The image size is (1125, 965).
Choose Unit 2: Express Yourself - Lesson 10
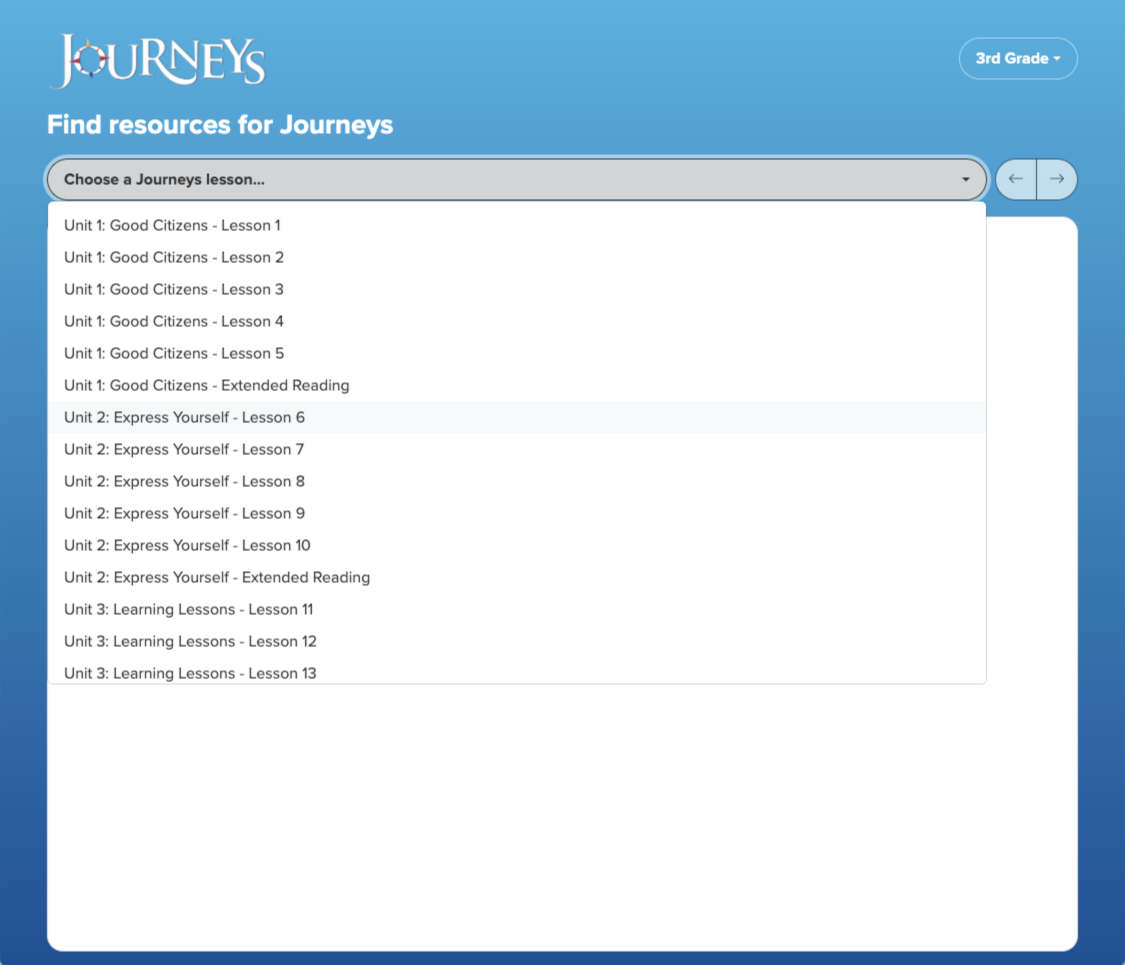(517, 545)
